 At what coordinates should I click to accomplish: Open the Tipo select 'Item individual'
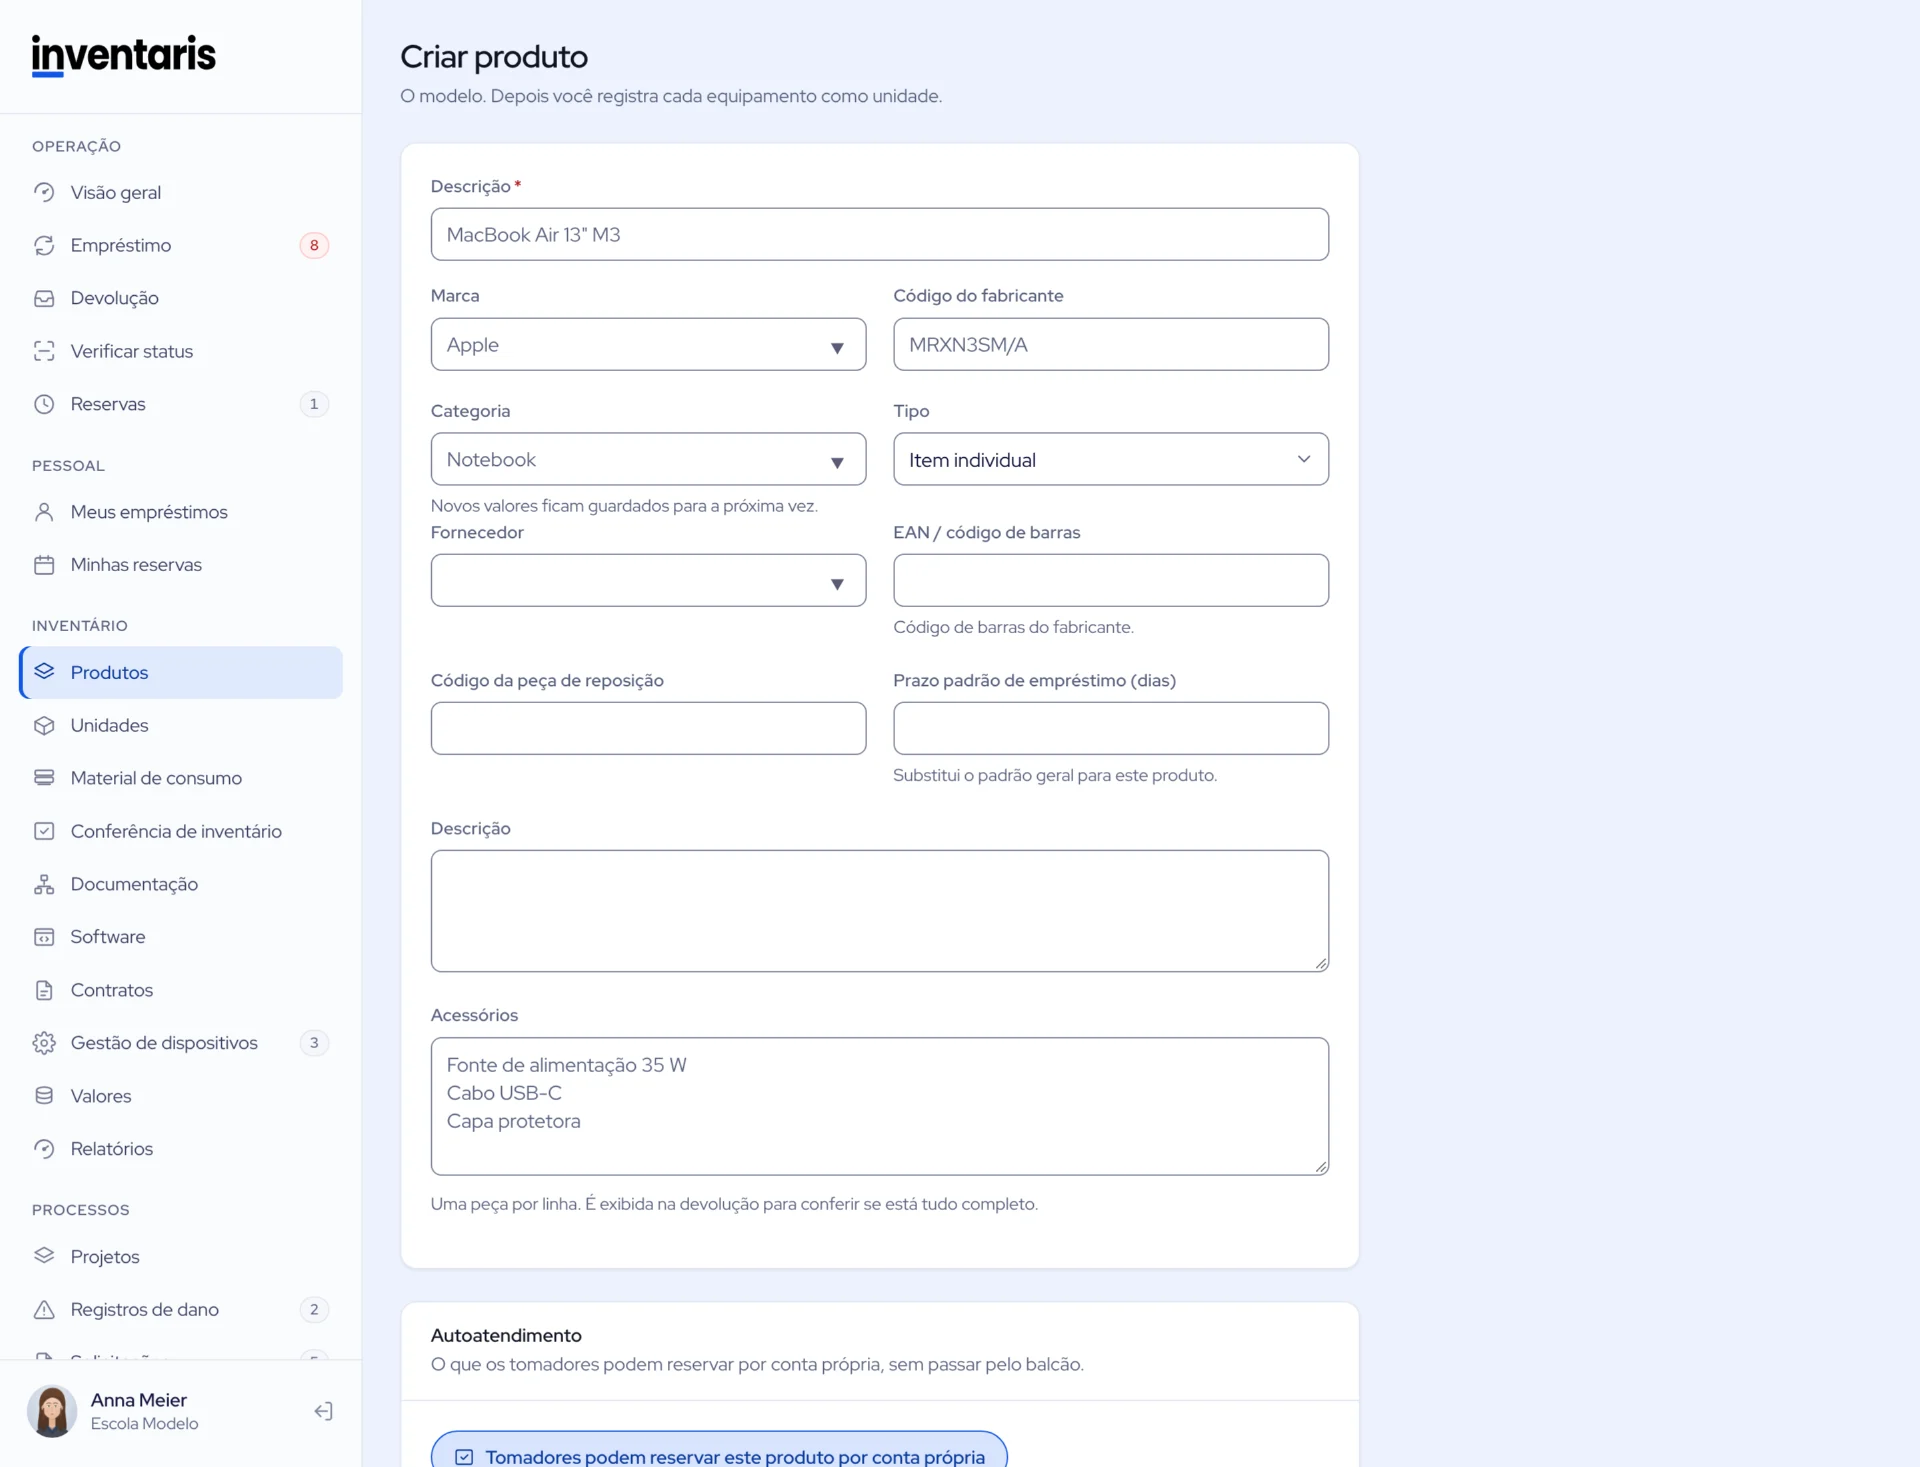(1111, 459)
